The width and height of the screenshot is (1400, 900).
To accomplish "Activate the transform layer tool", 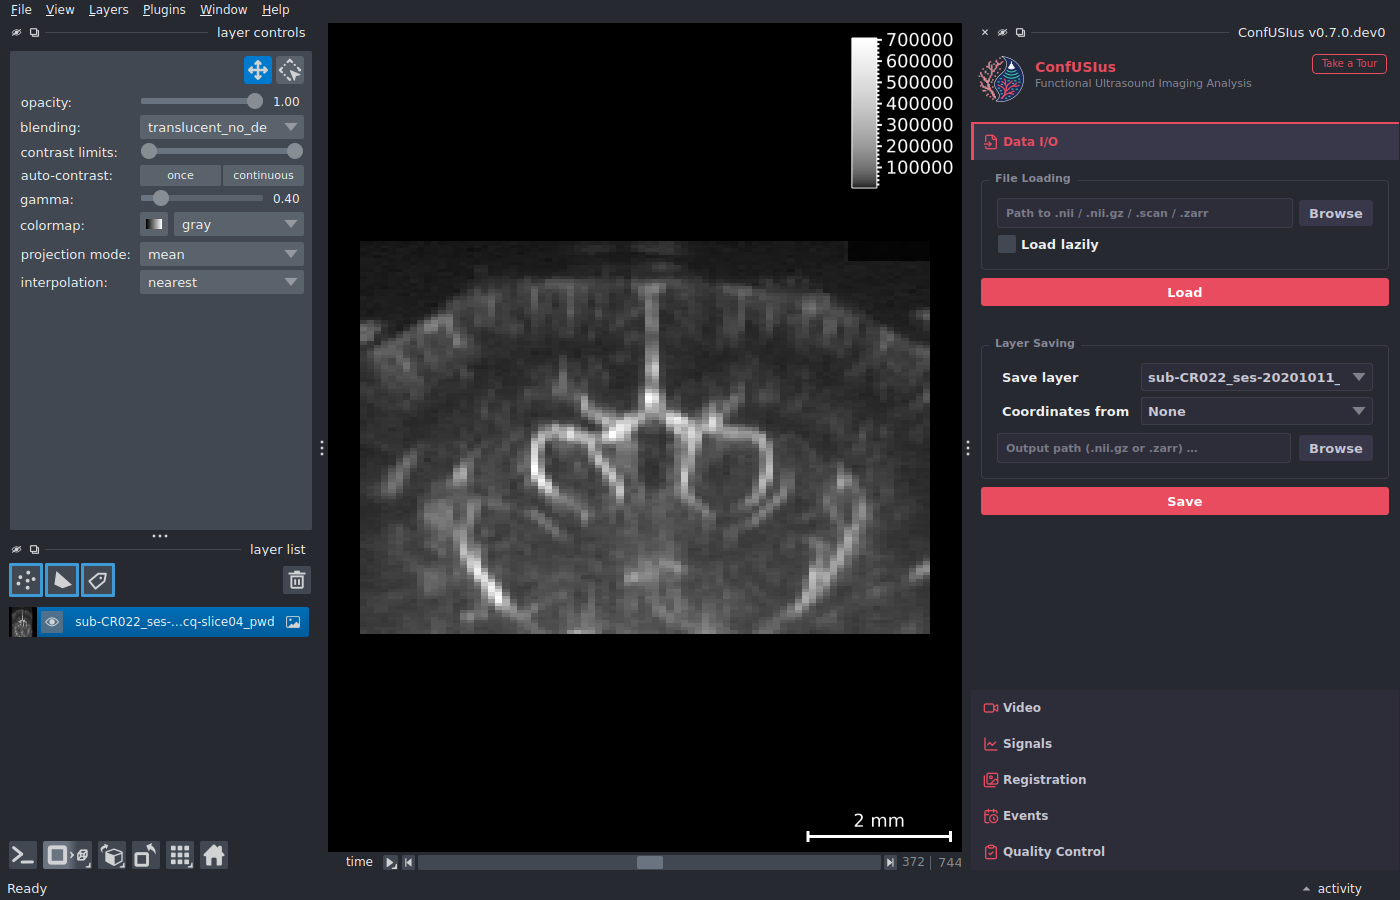I will [290, 70].
